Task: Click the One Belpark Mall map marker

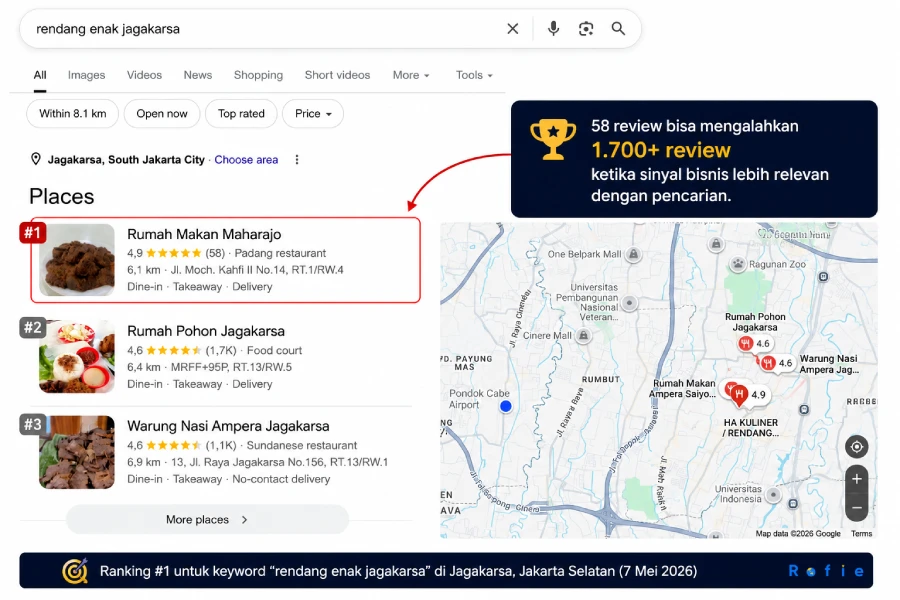Action: 633,254
